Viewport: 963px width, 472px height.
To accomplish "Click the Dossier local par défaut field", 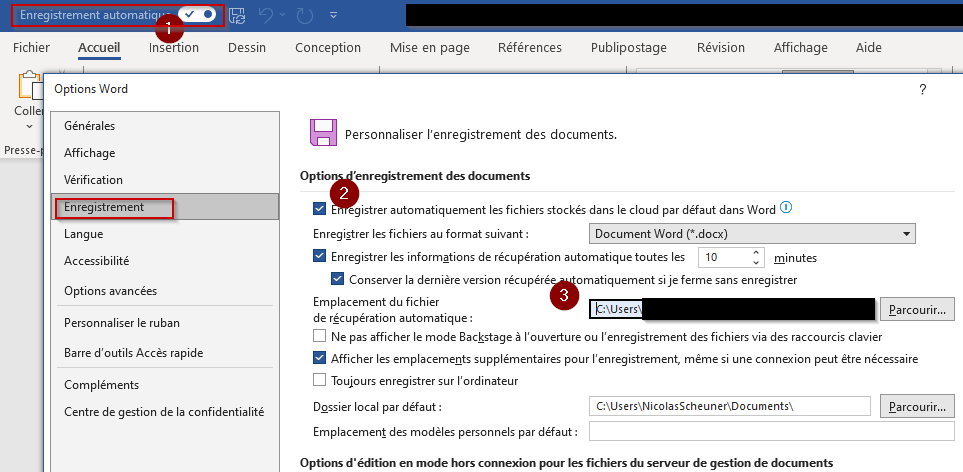I will click(x=730, y=406).
